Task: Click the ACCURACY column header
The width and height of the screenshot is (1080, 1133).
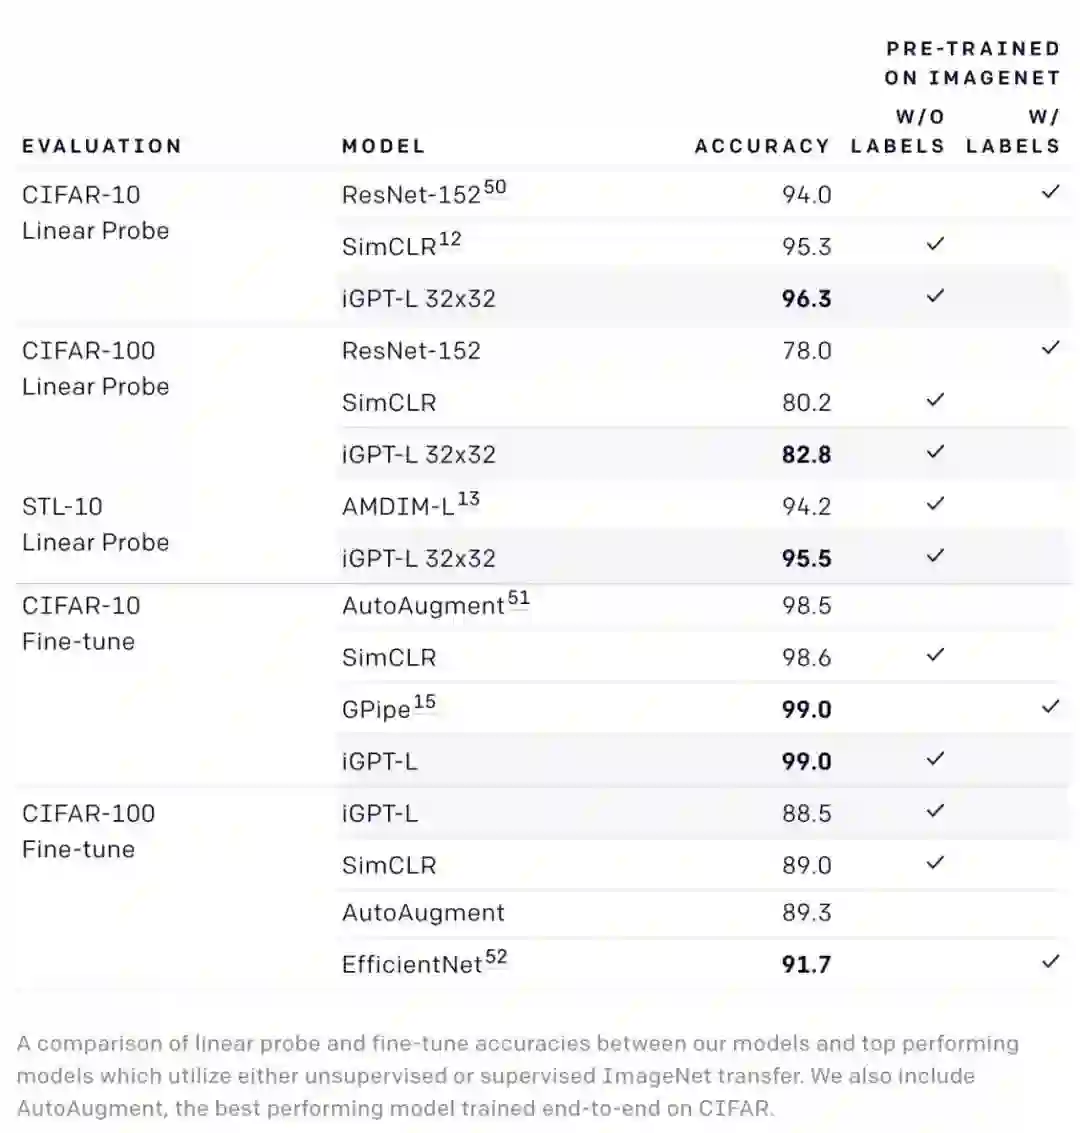Action: point(762,146)
